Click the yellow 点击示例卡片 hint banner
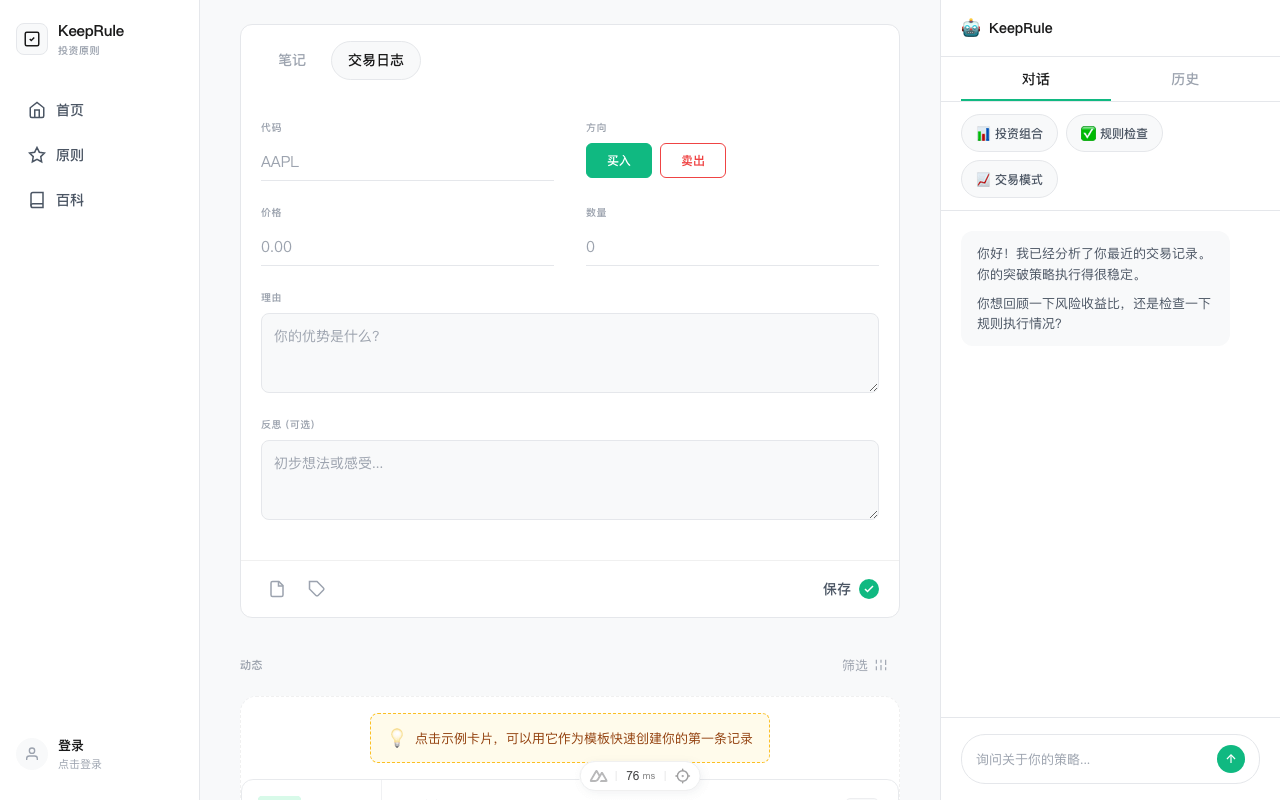The image size is (1280, 800). pyautogui.click(x=569, y=738)
